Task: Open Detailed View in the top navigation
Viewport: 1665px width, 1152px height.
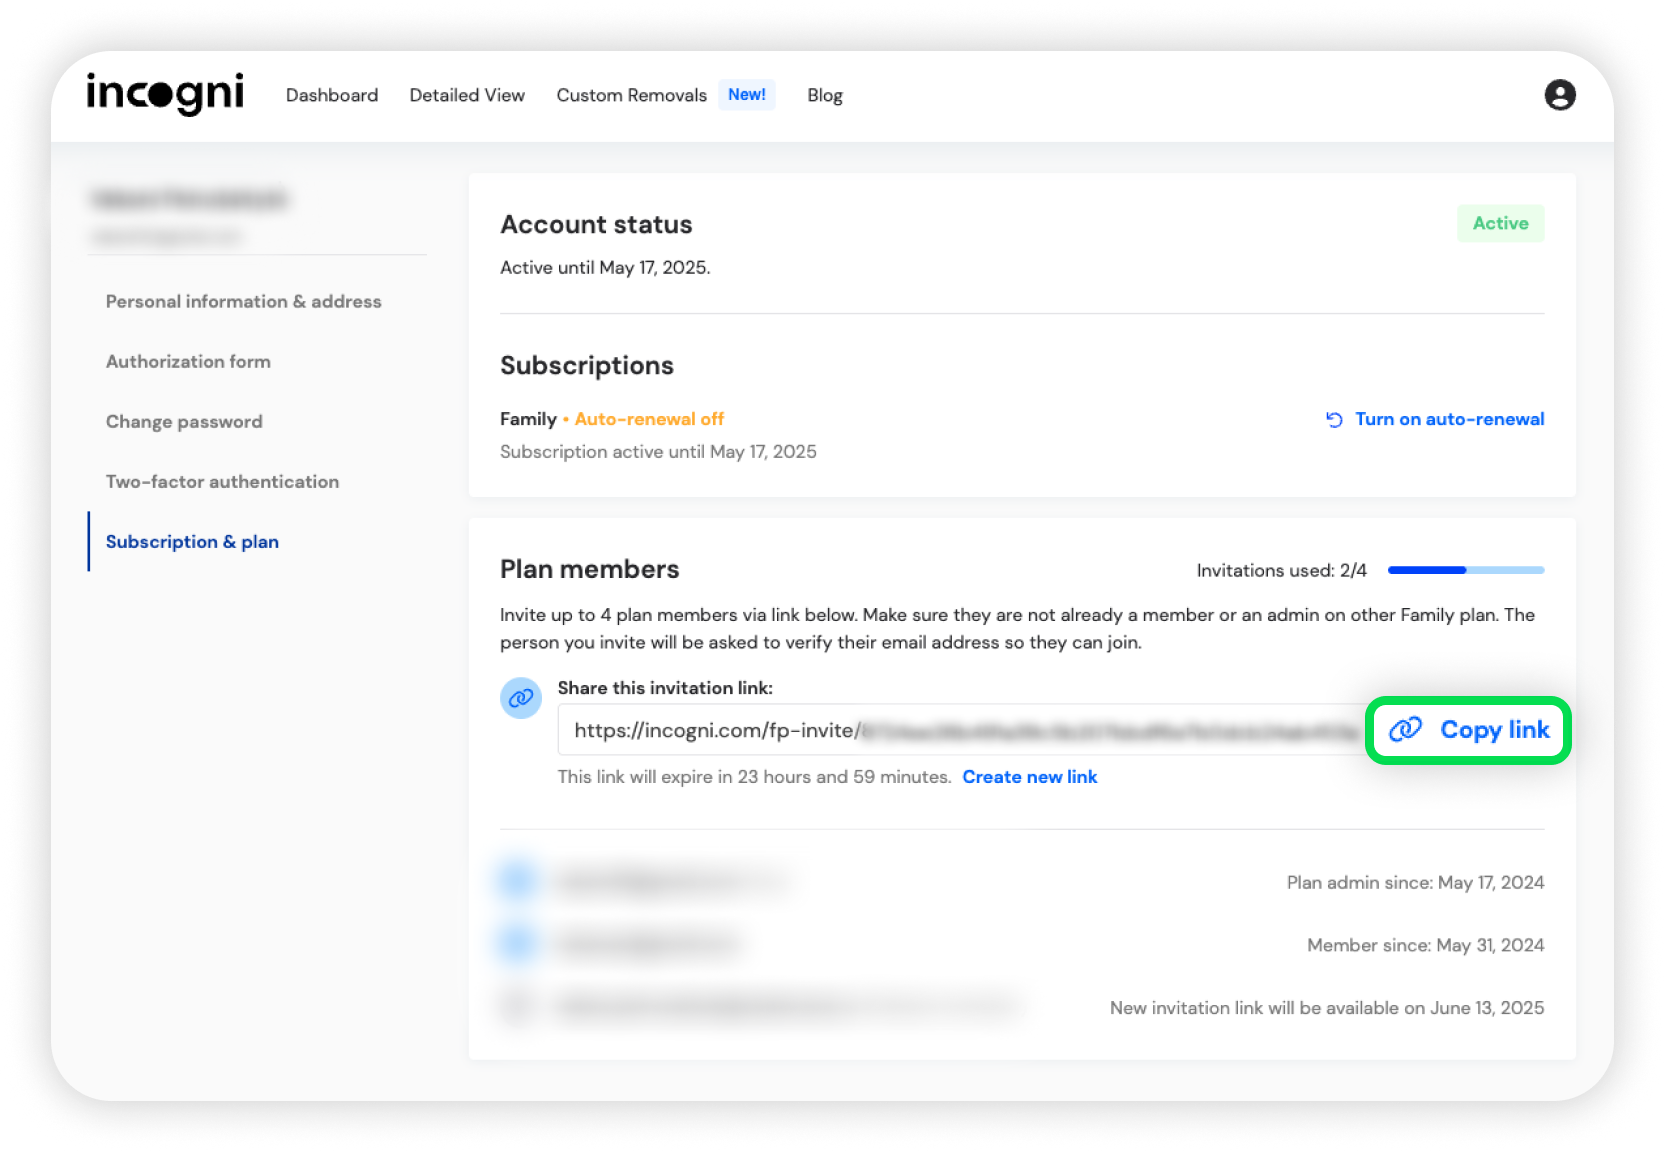Action: pos(467,95)
